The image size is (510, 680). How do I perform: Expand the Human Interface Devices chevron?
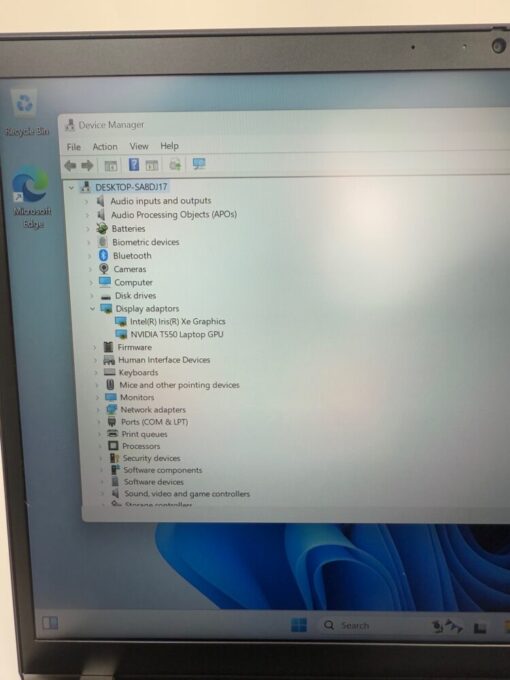click(95, 360)
